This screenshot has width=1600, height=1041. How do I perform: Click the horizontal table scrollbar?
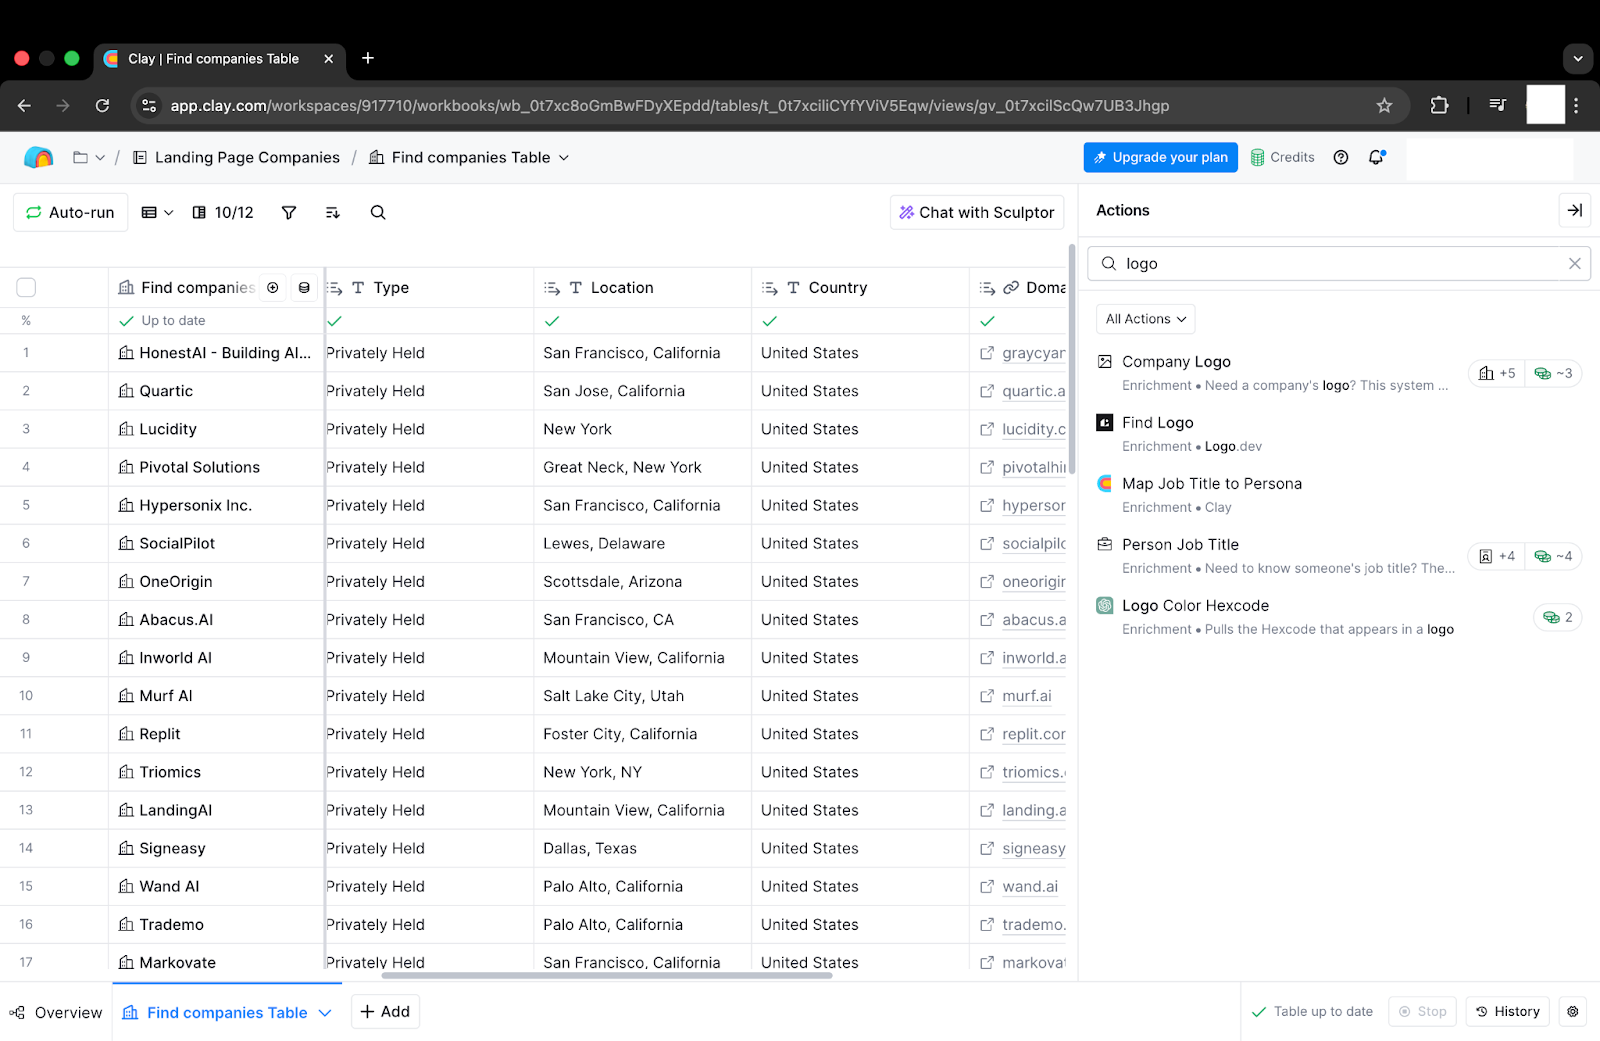pos(606,975)
